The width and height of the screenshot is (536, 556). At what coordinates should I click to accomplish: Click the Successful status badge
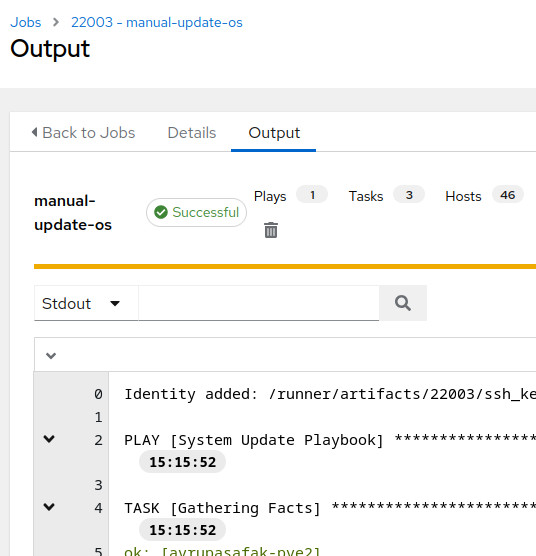pos(196,212)
